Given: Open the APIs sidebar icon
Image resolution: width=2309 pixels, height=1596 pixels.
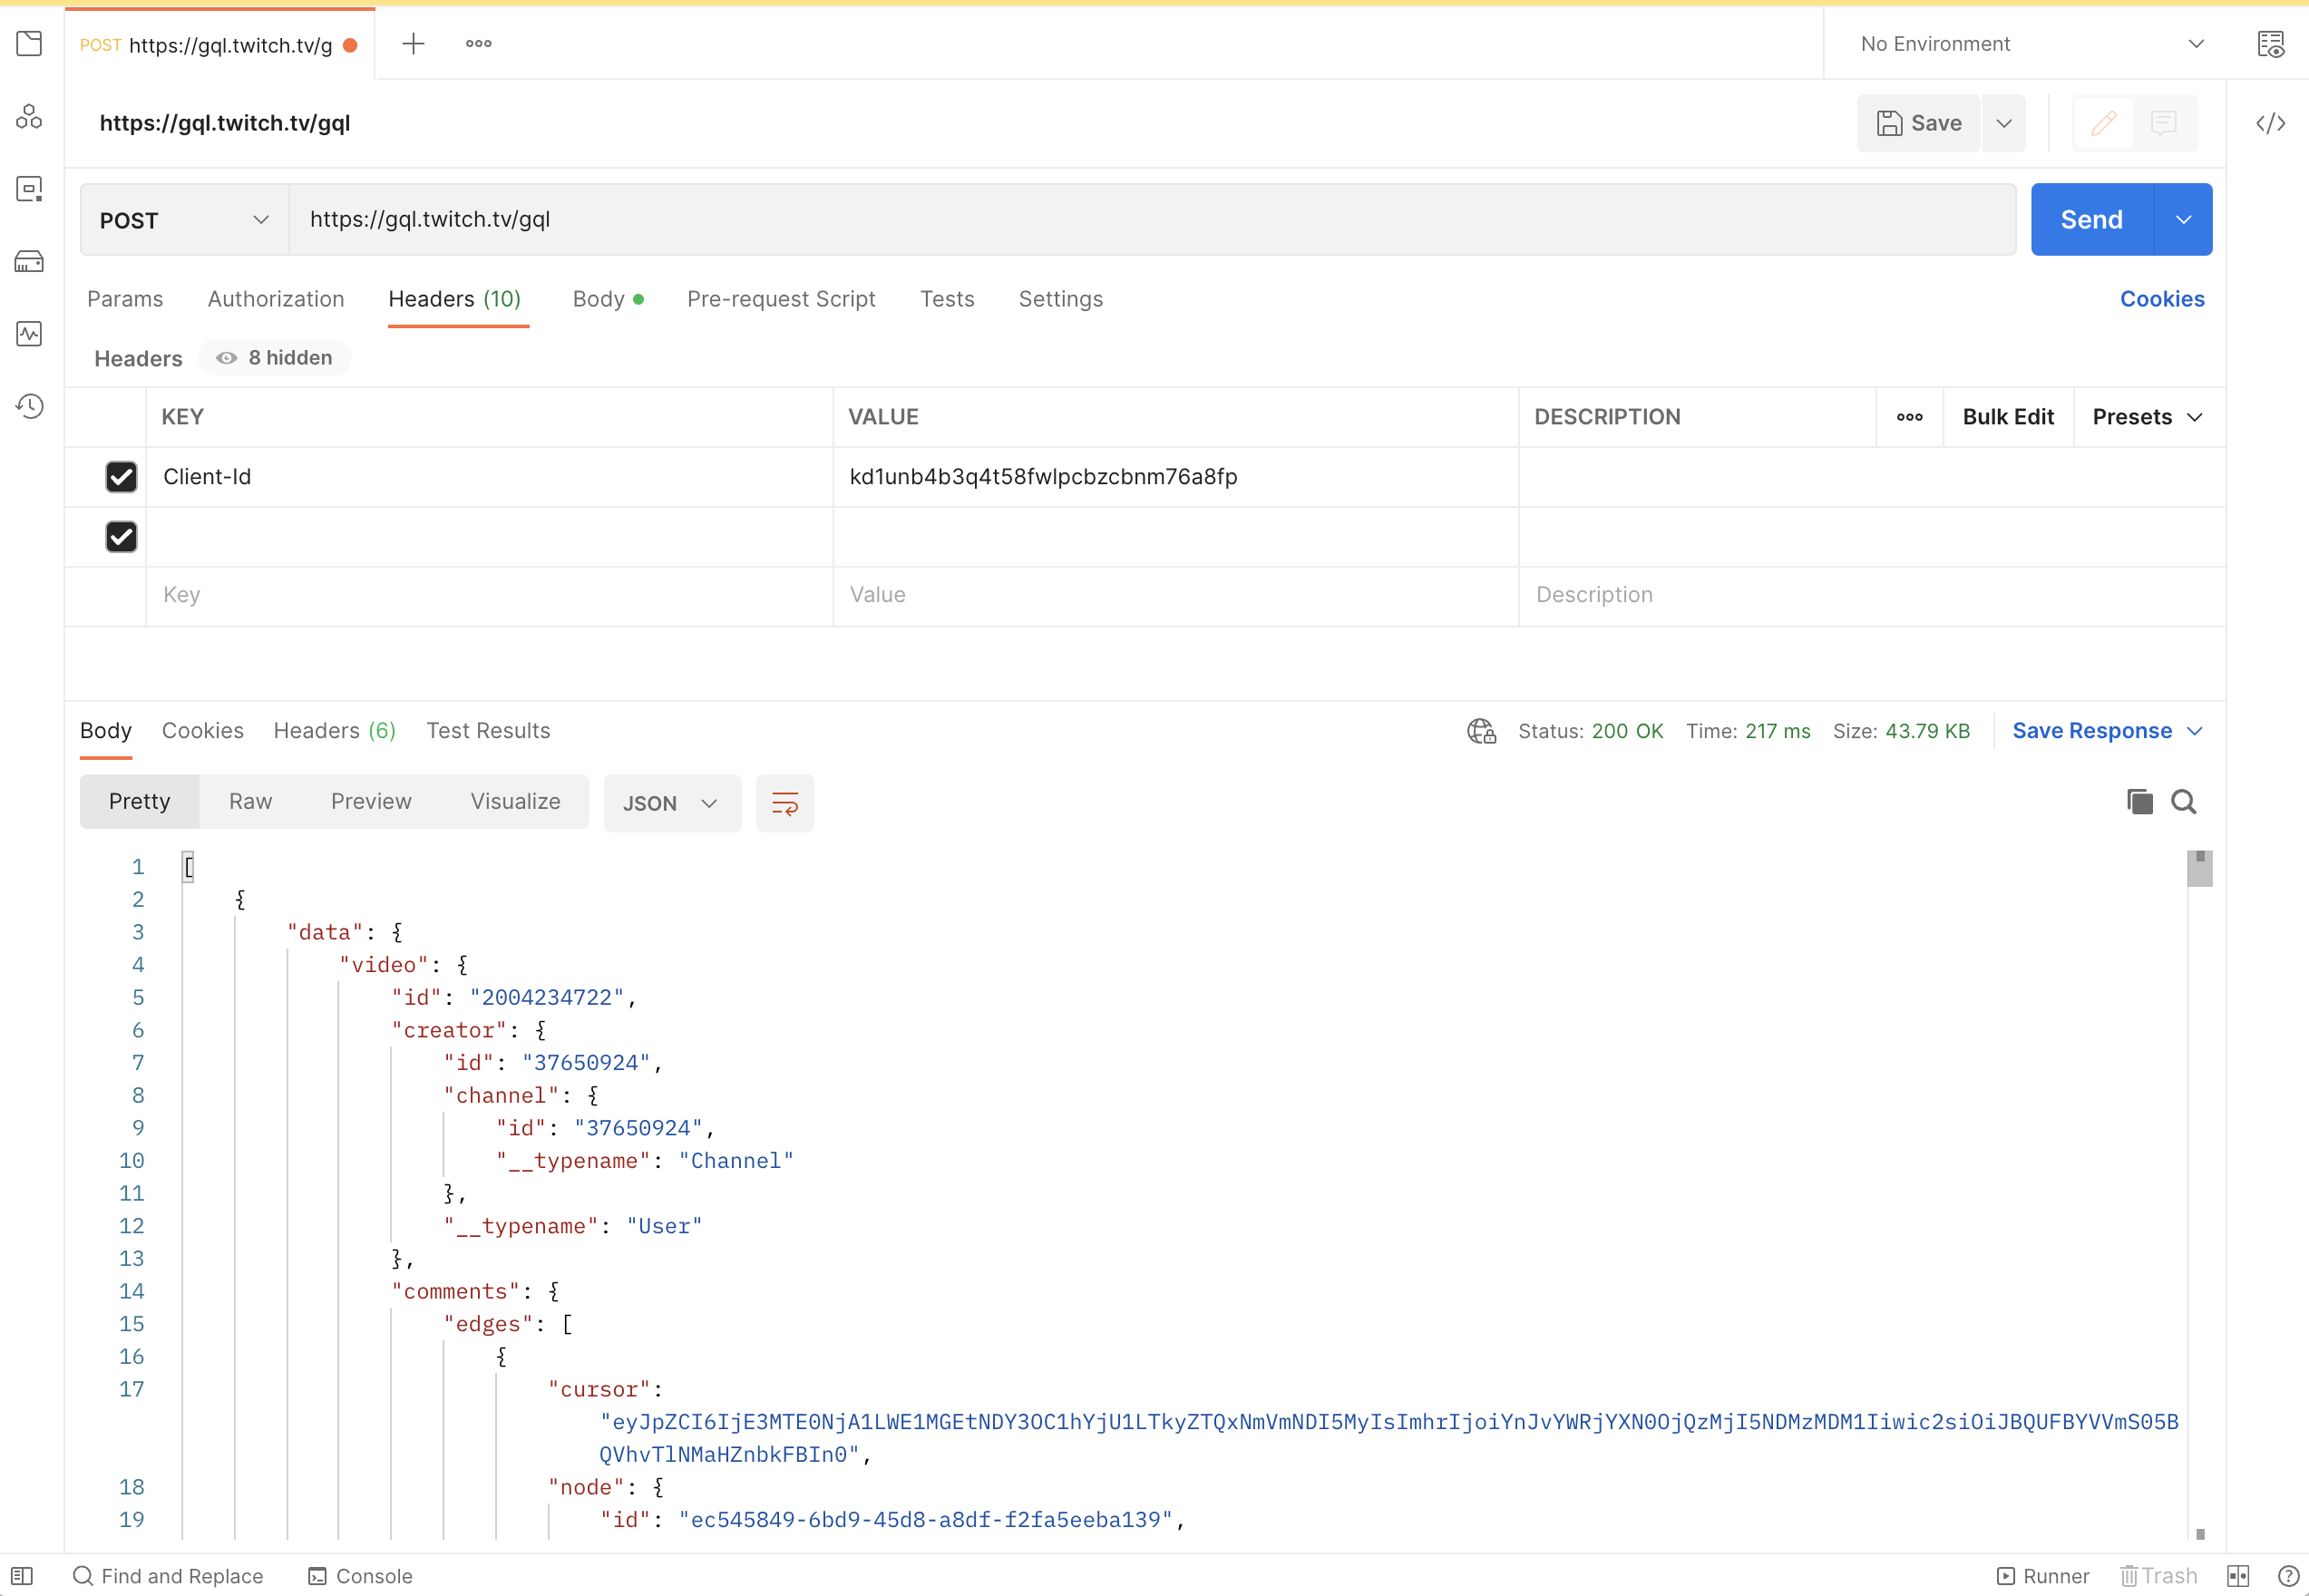Looking at the screenshot, I should [29, 117].
